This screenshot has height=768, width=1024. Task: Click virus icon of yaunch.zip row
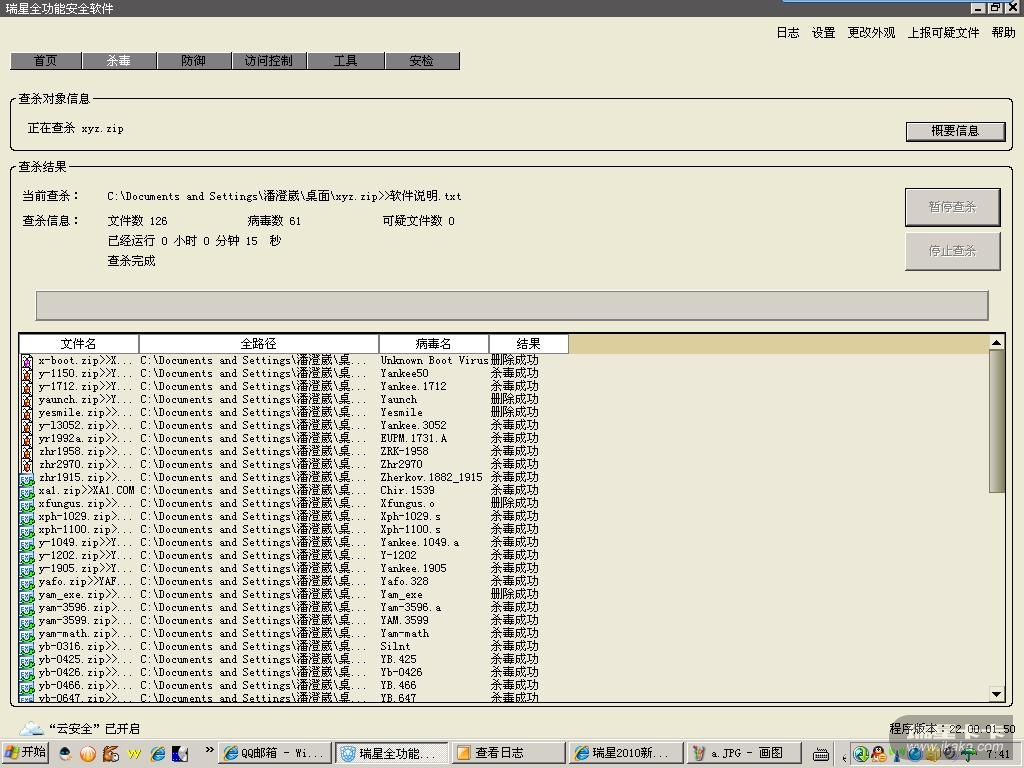(x=27, y=400)
